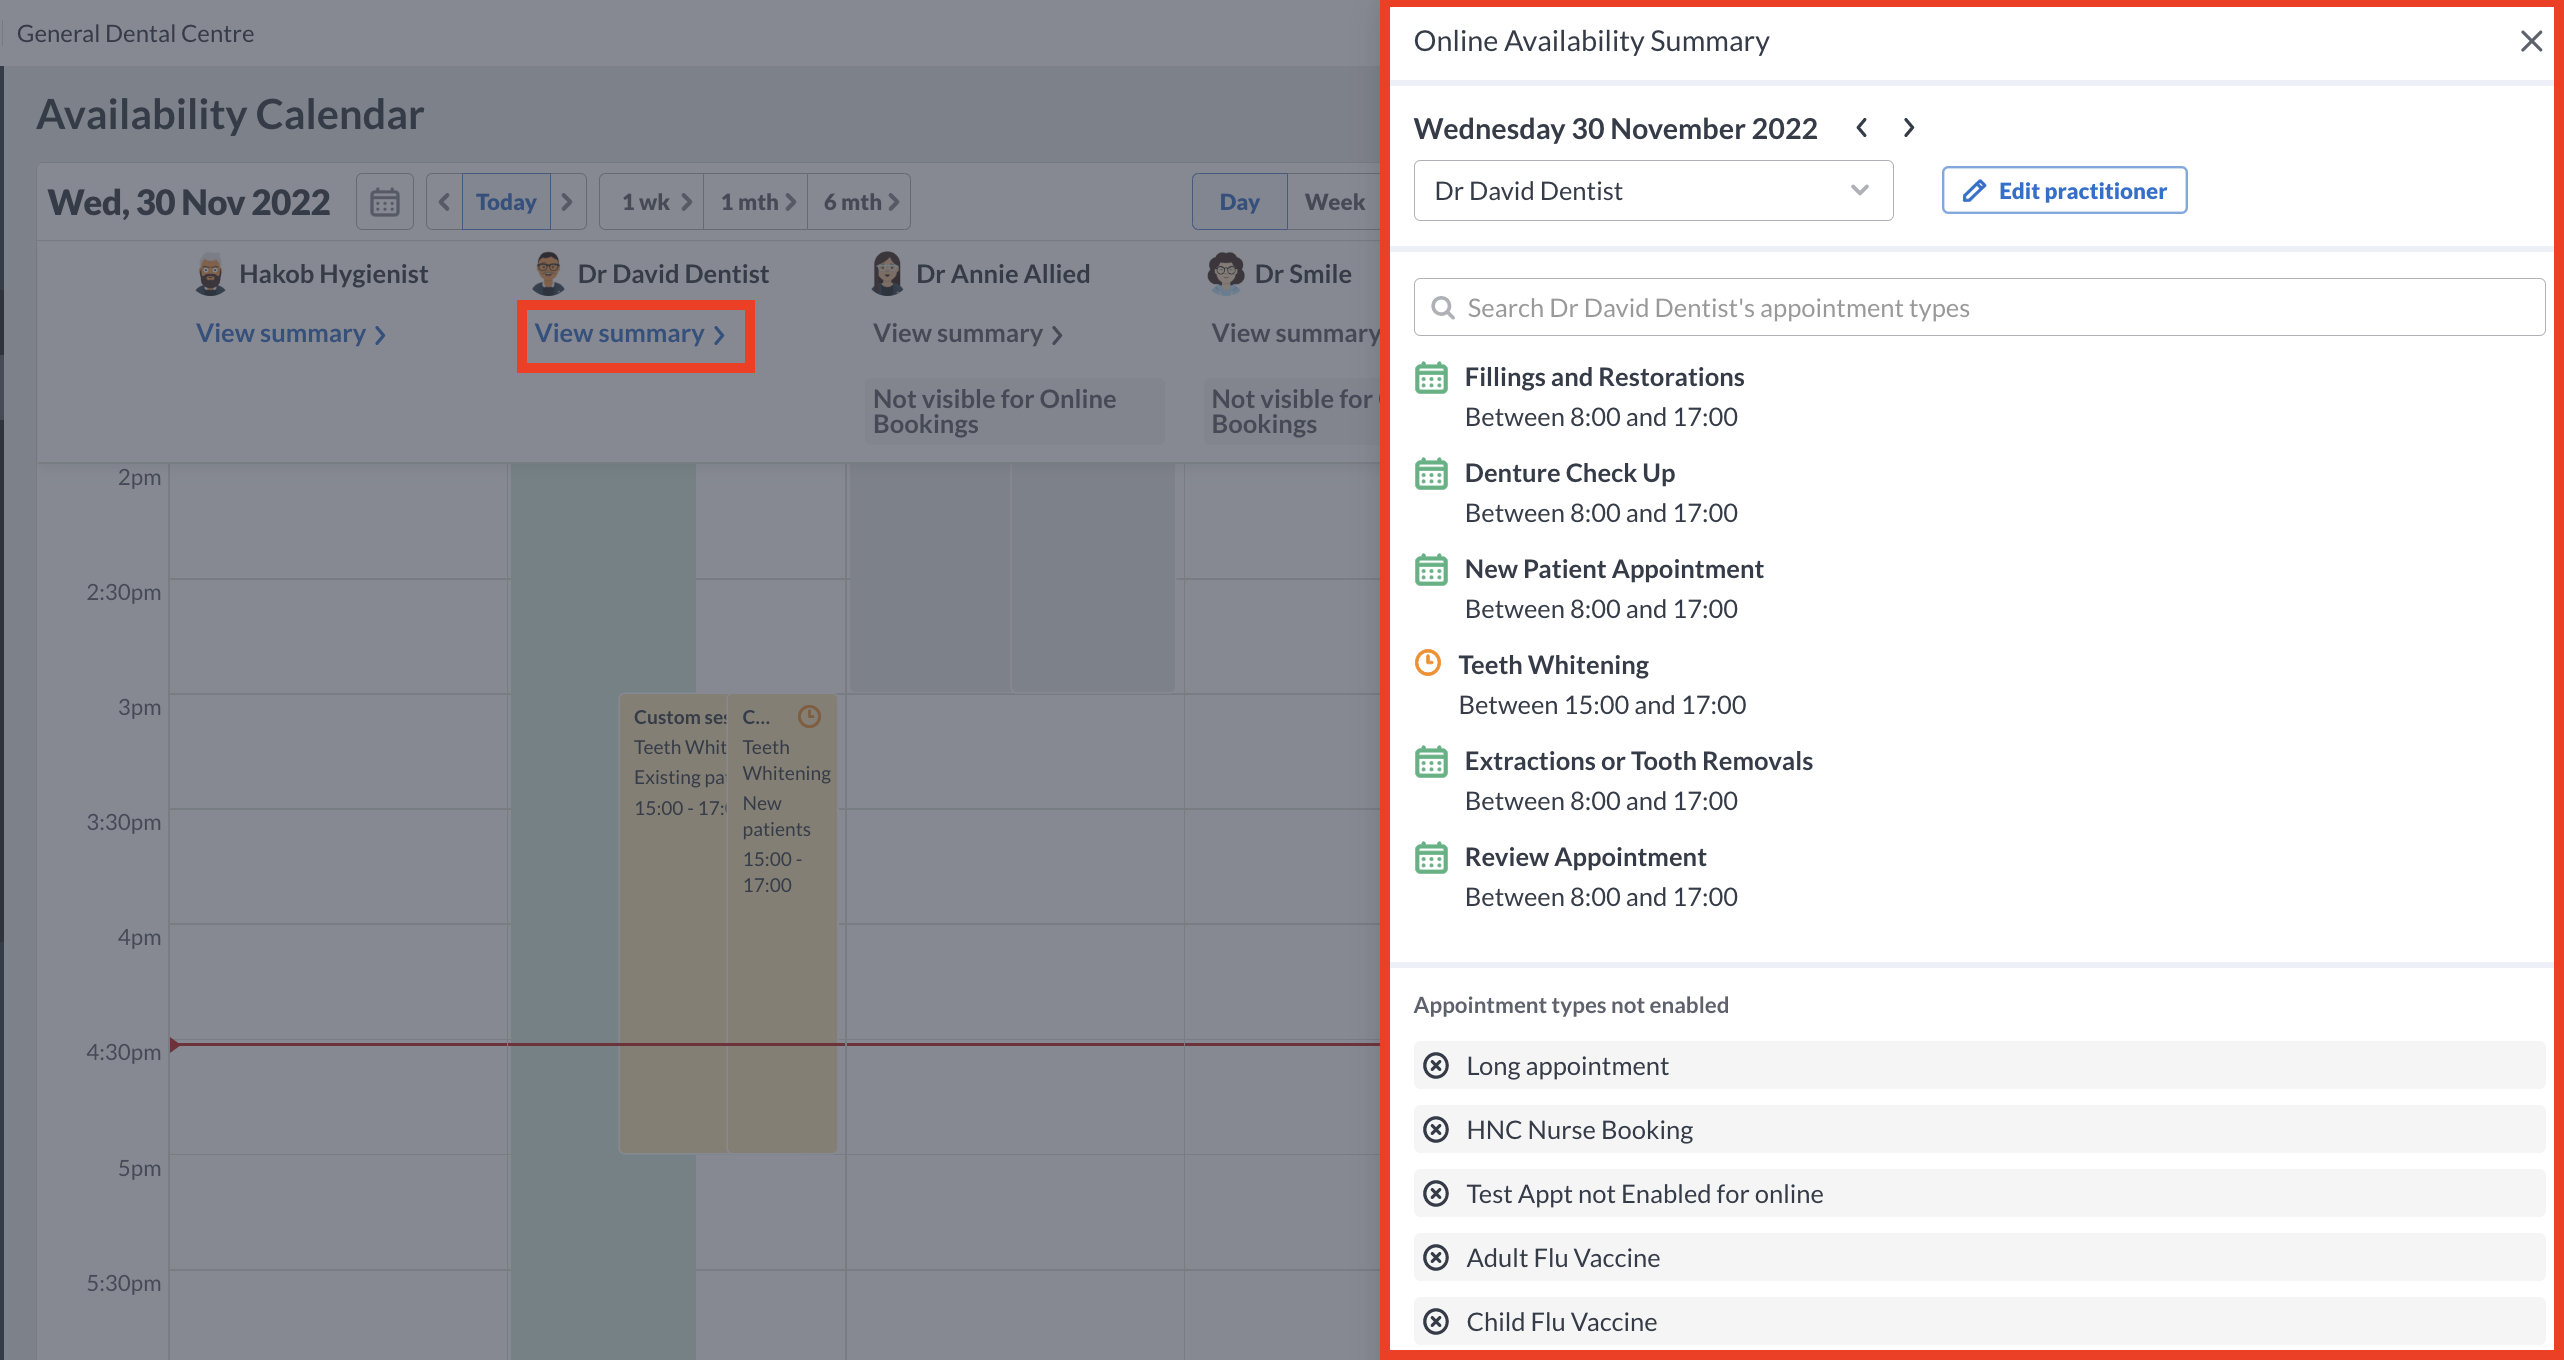Select the Teeth Whitening appointment block at 15:00
Screen dimensions: 2564x1360
click(672, 900)
